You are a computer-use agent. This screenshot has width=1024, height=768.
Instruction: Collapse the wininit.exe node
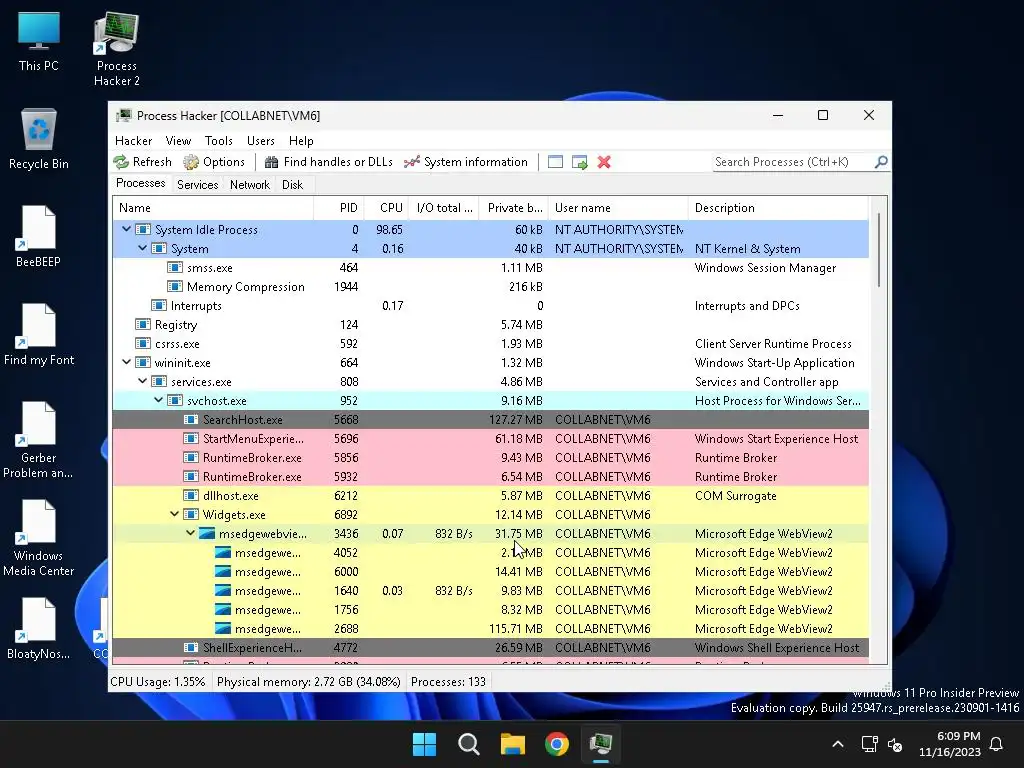127,362
